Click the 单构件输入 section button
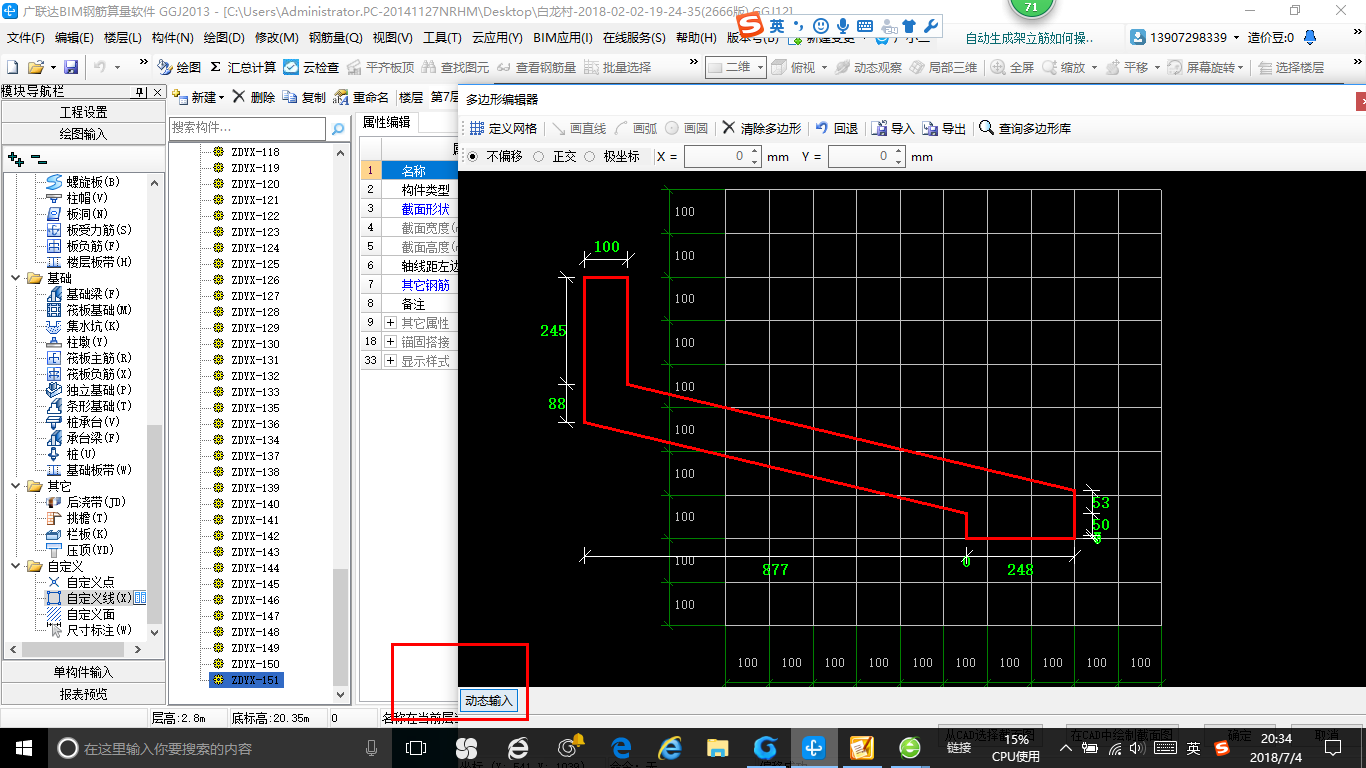This screenshot has height=768, width=1366. point(84,672)
